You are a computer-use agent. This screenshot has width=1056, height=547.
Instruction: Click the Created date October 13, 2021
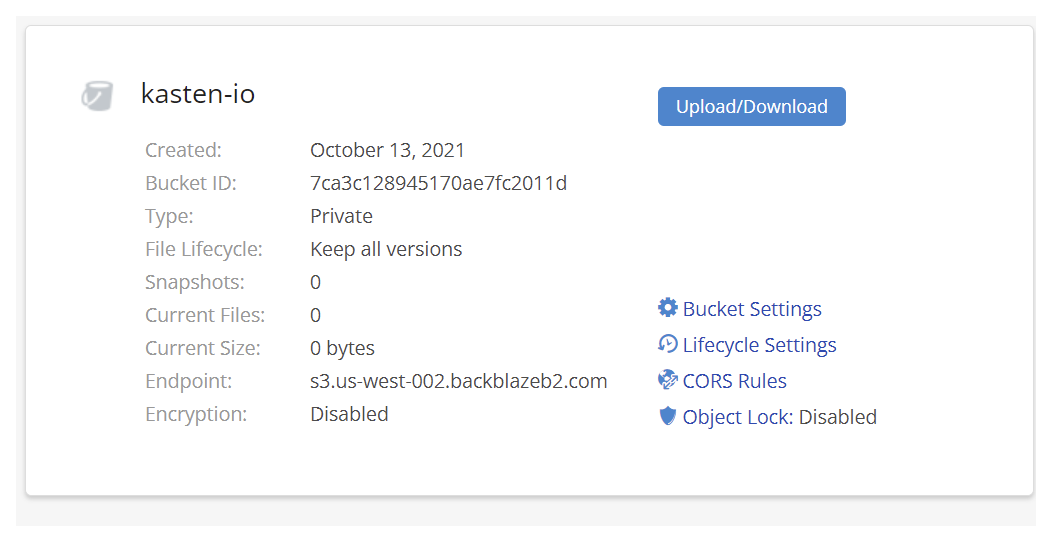pyautogui.click(x=387, y=150)
